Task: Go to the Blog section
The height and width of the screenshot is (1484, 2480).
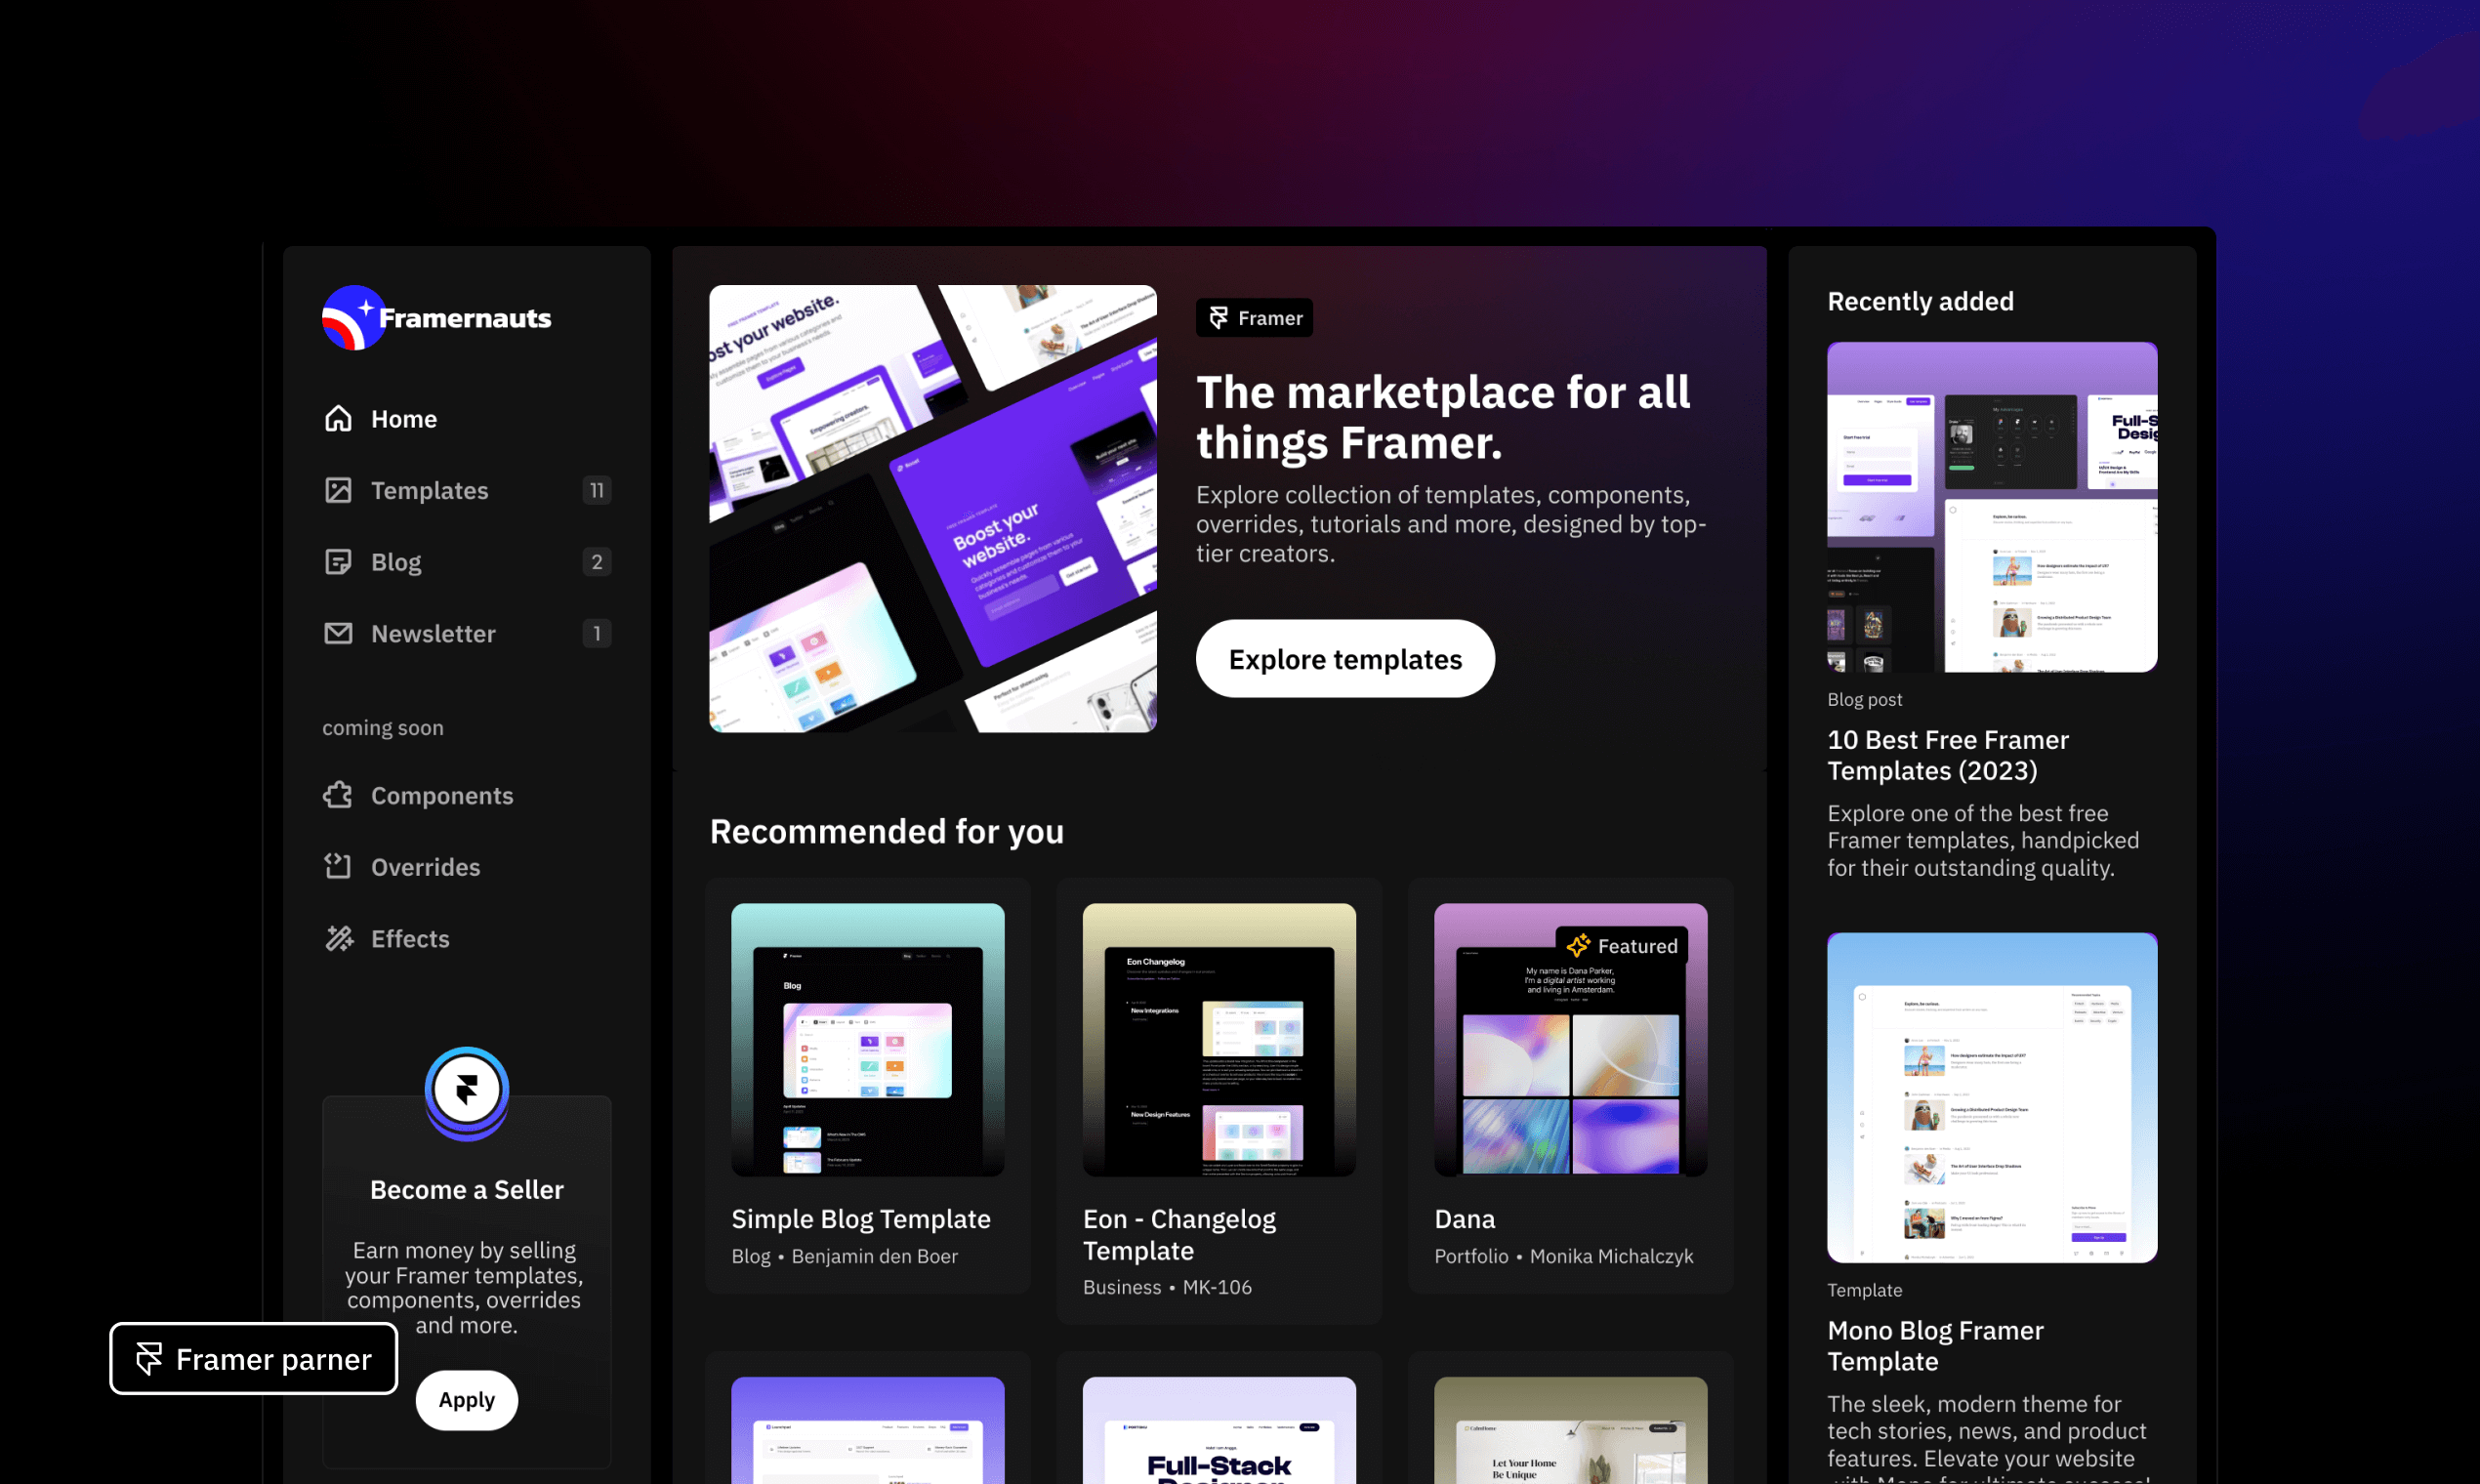Action: click(467, 562)
